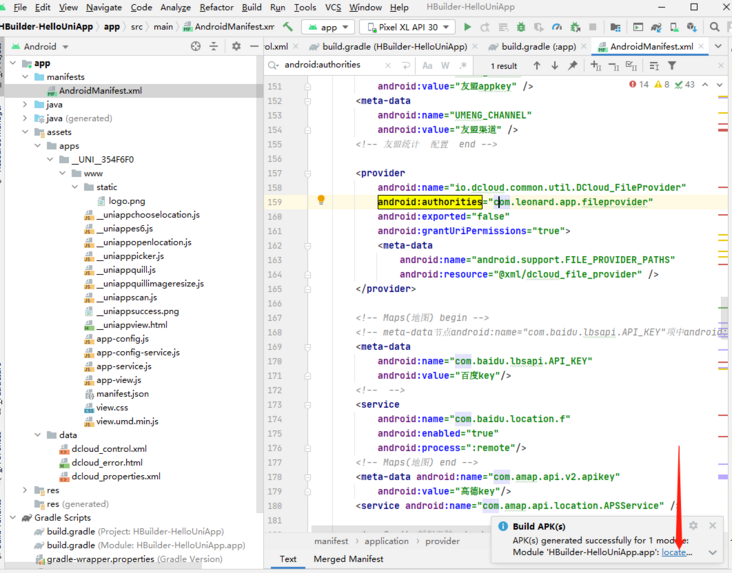Select gradle-wrapper.properties file
732x573 pixels.
click(100, 559)
